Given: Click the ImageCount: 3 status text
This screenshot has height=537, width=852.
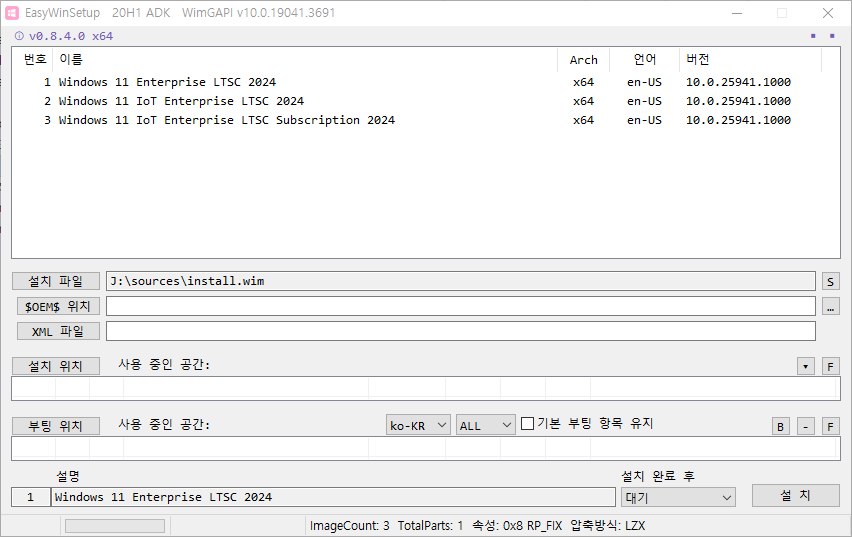Looking at the screenshot, I should point(349,526).
